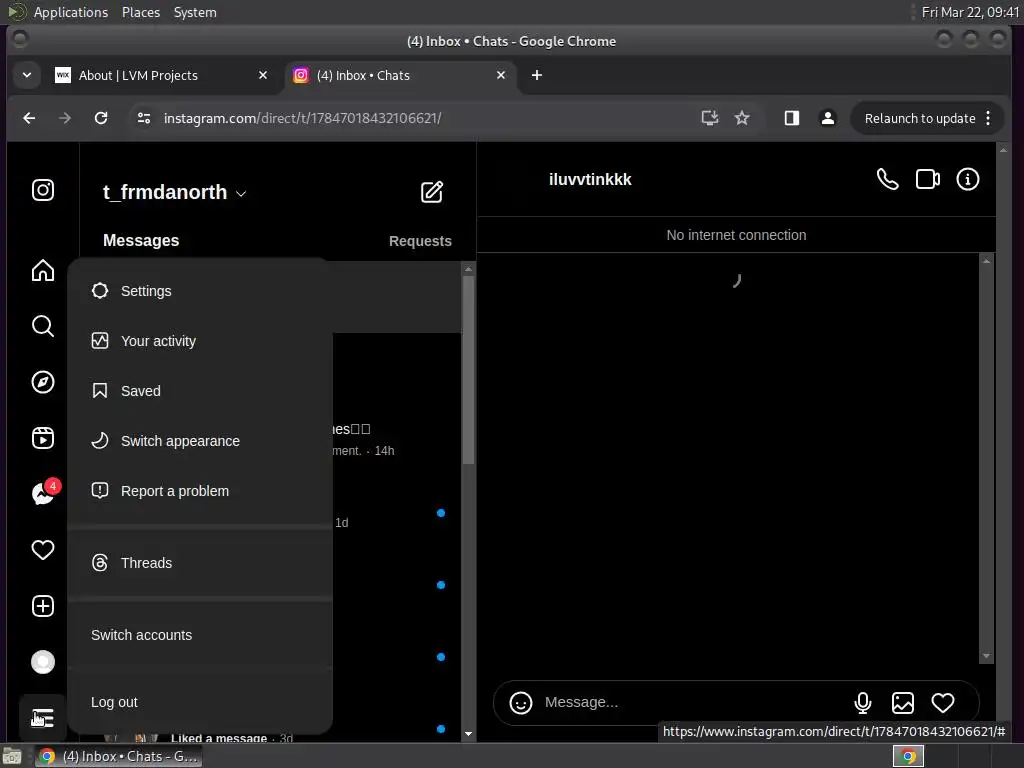Image resolution: width=1024 pixels, height=768 pixels.
Task: Select Settings in More menu
Action: click(200, 291)
